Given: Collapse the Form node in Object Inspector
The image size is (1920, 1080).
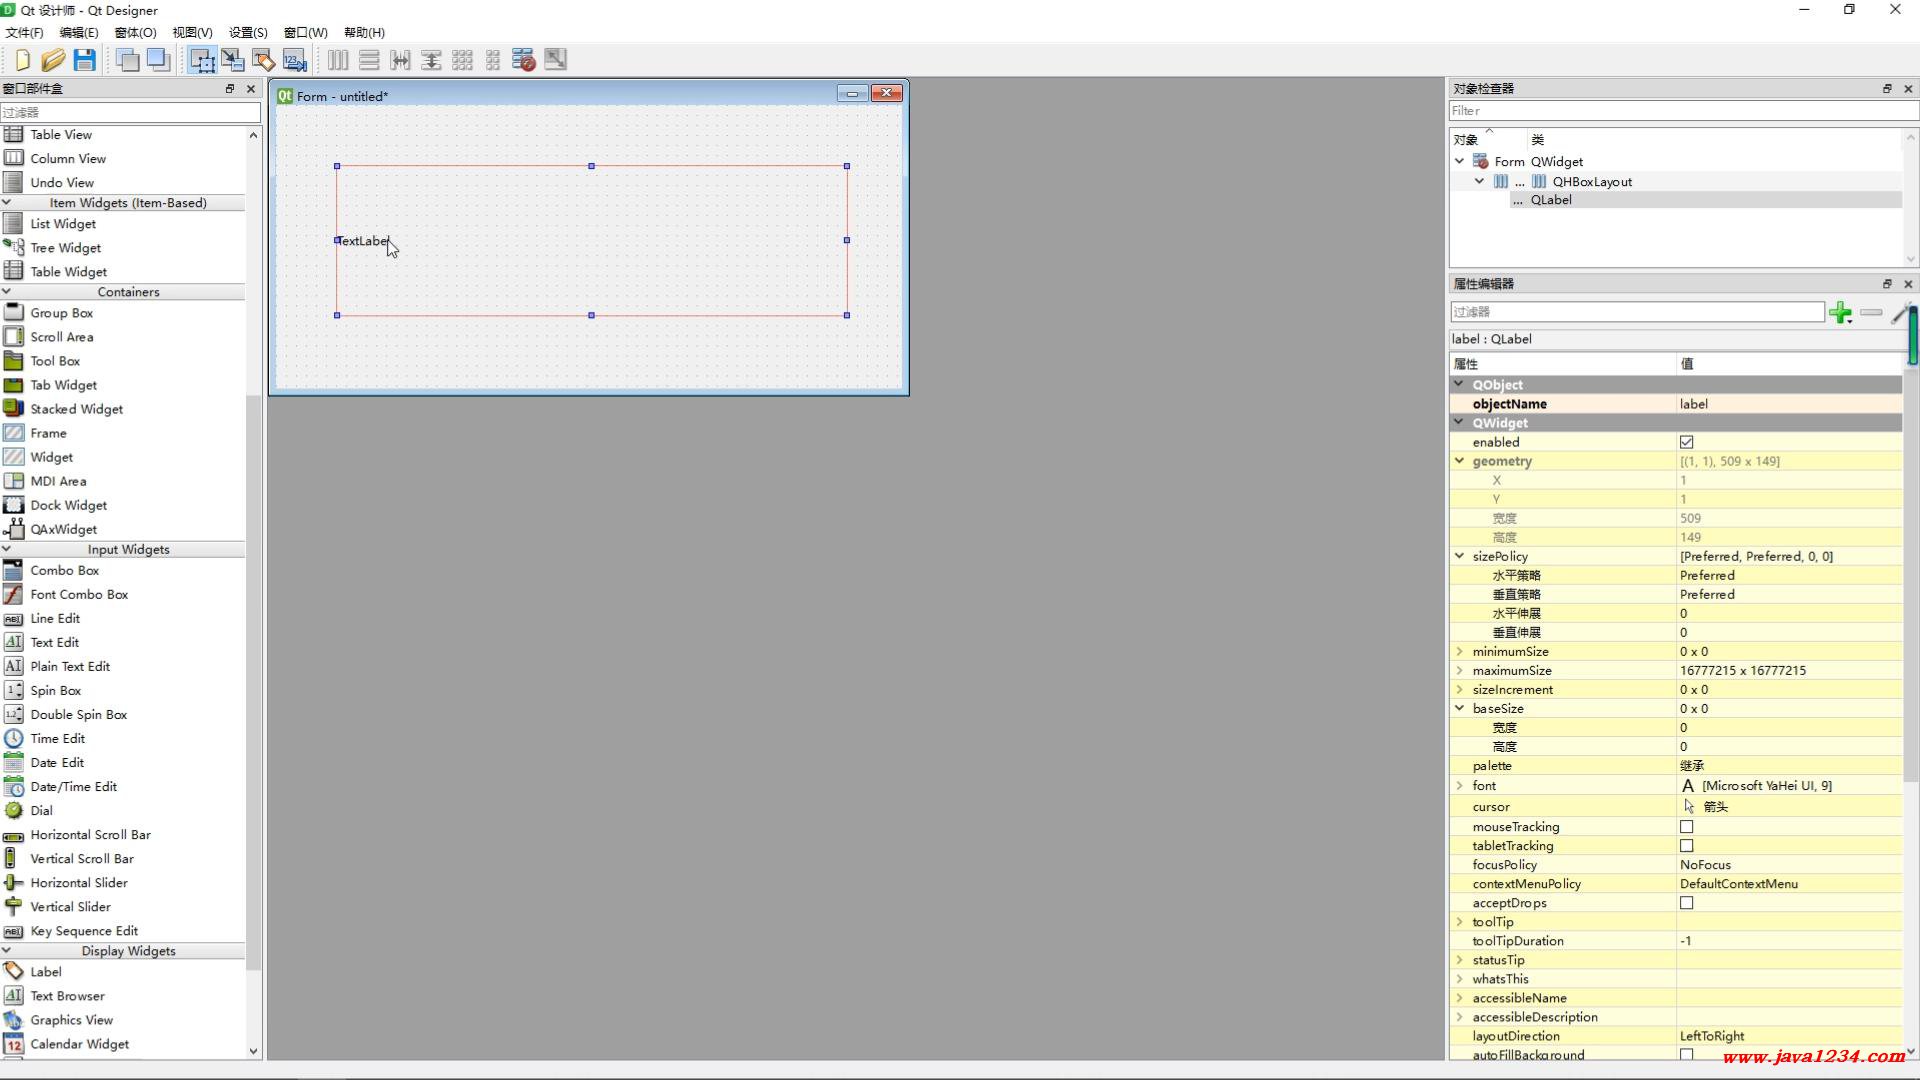Looking at the screenshot, I should [1459, 161].
